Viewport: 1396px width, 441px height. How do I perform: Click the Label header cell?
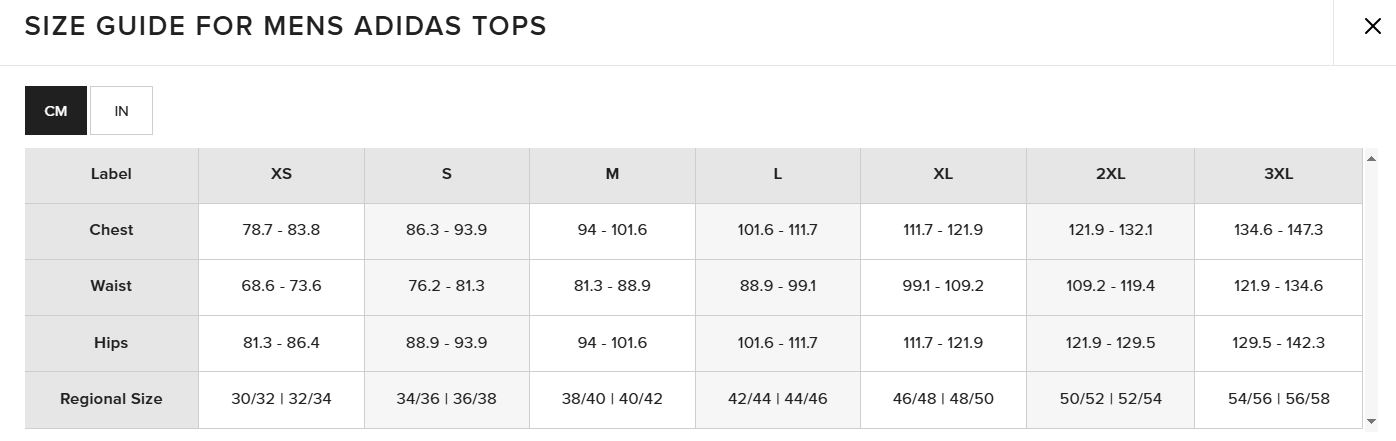(x=111, y=174)
